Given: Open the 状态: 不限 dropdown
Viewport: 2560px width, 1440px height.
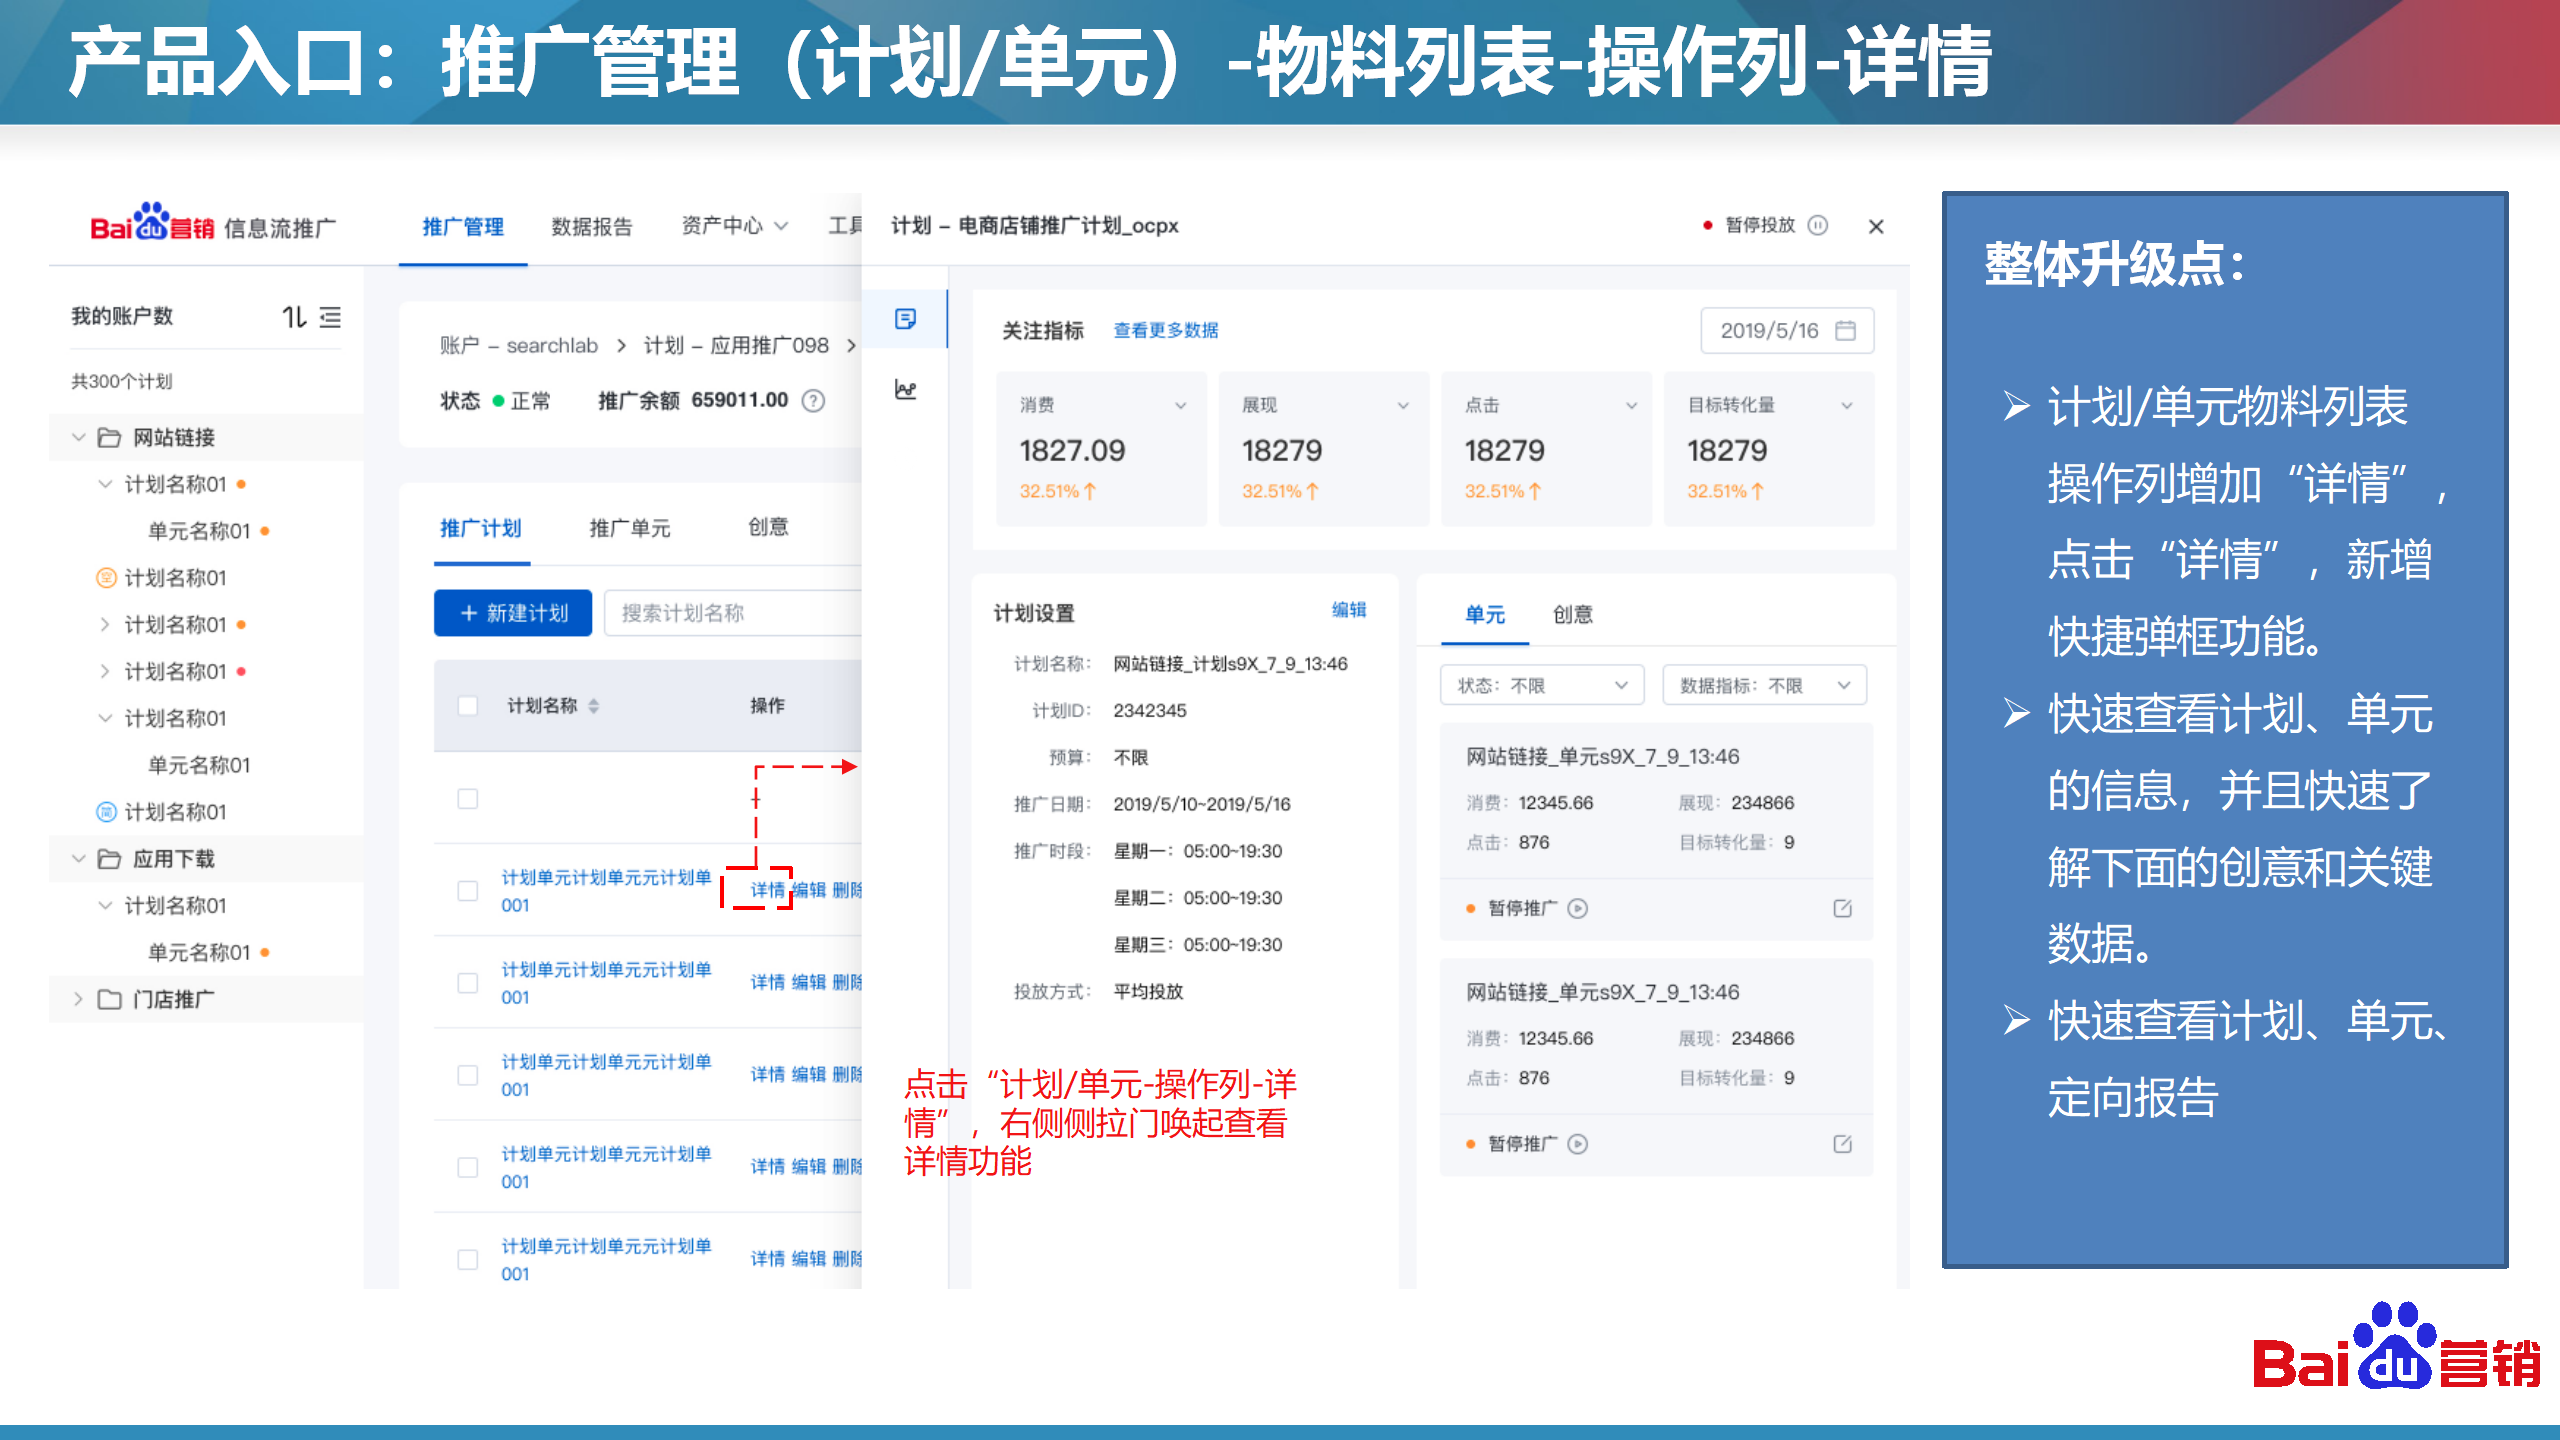Looking at the screenshot, I should 1542,685.
